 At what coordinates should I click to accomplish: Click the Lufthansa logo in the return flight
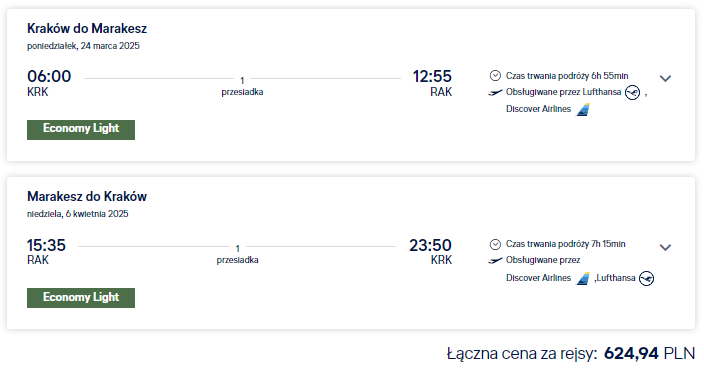646,278
